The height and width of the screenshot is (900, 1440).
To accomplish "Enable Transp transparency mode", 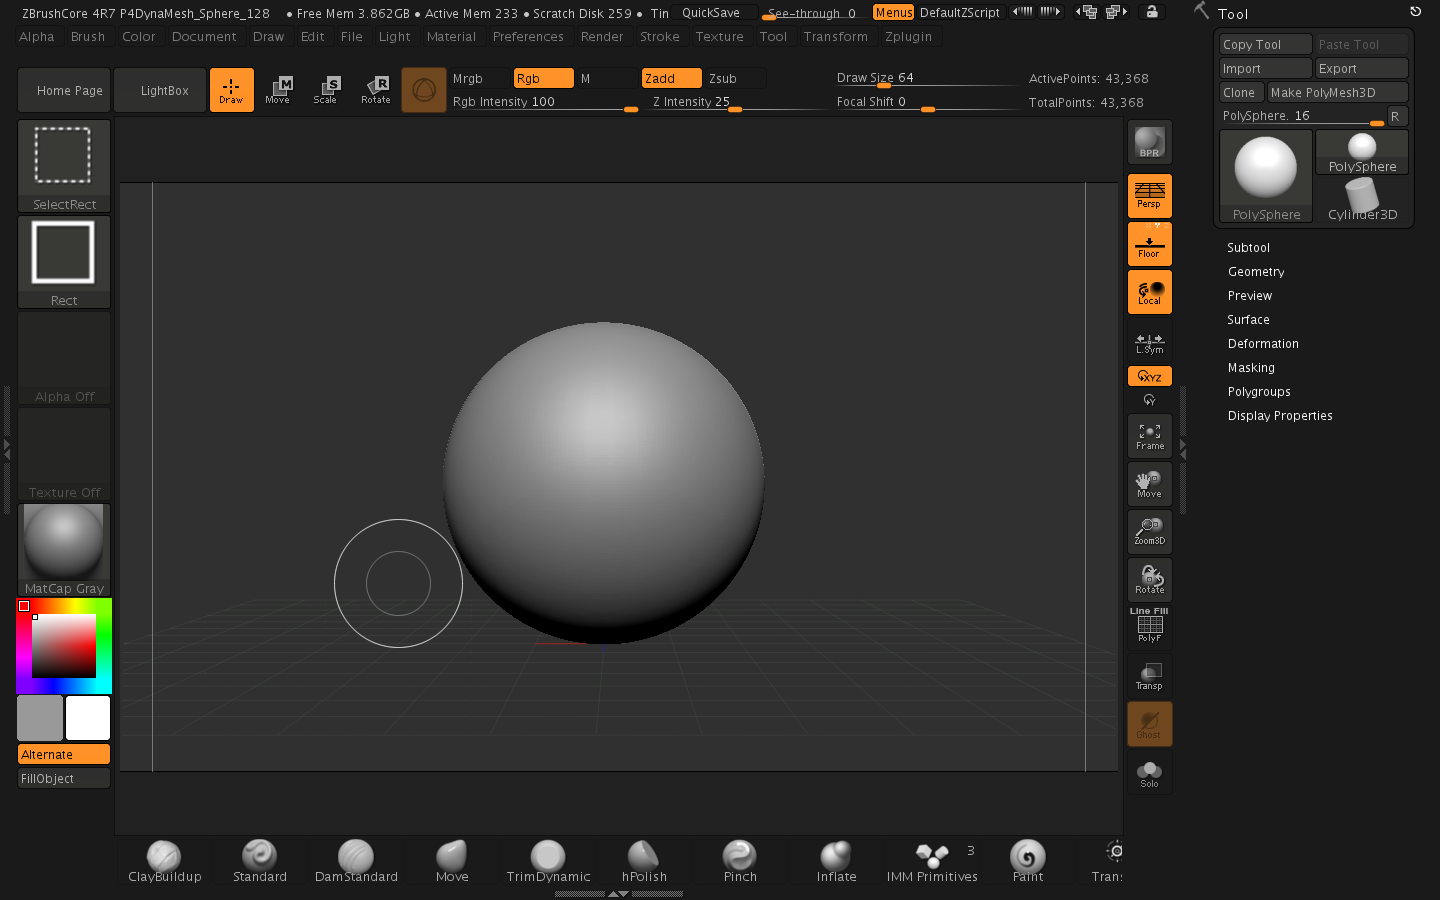I will (x=1148, y=676).
